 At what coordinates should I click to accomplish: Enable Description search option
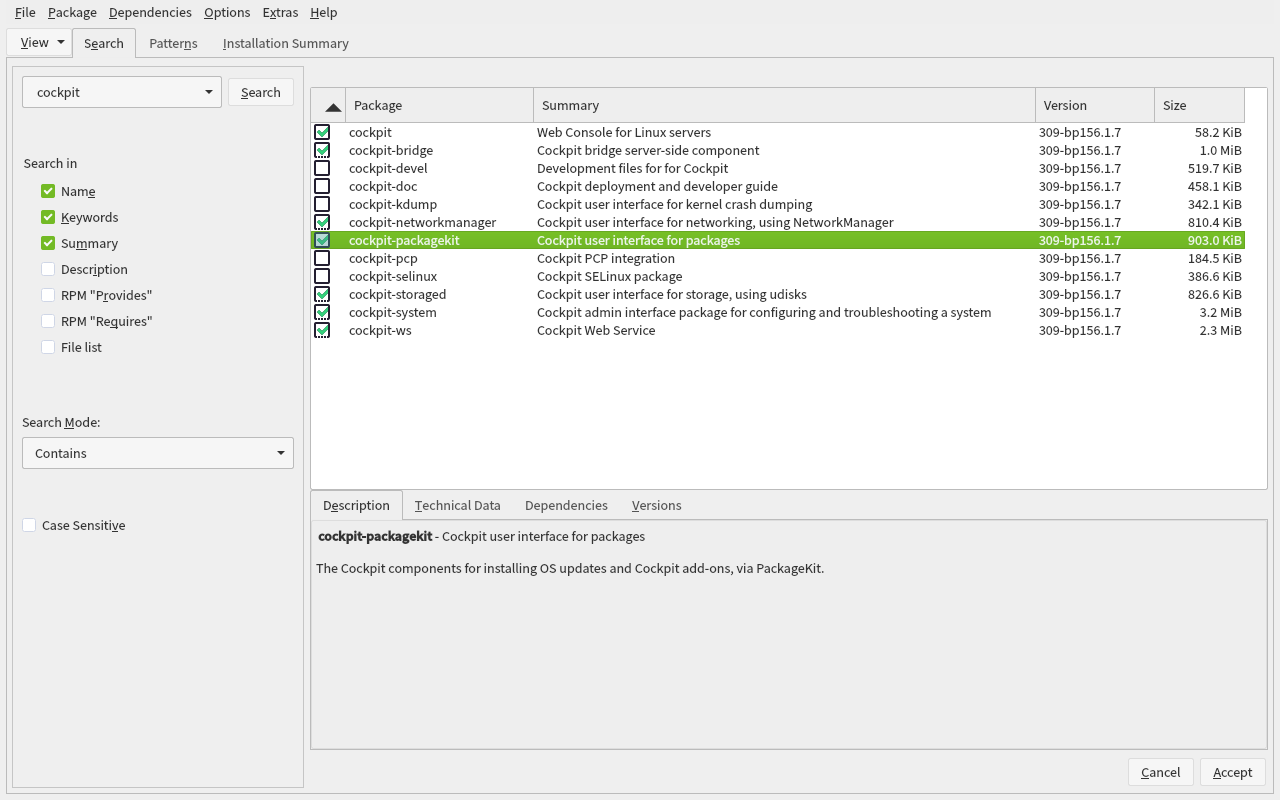48,269
